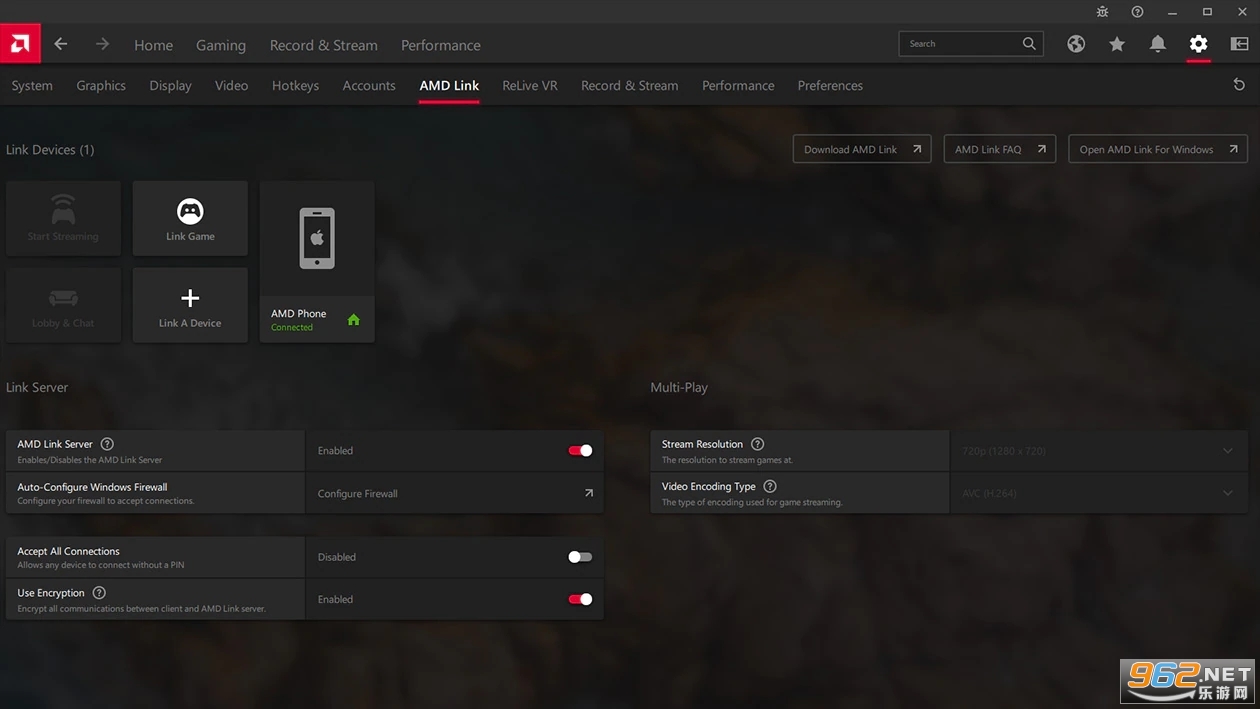The height and width of the screenshot is (709, 1260).
Task: Click Open AMD Link For Windows
Action: pyautogui.click(x=1158, y=149)
